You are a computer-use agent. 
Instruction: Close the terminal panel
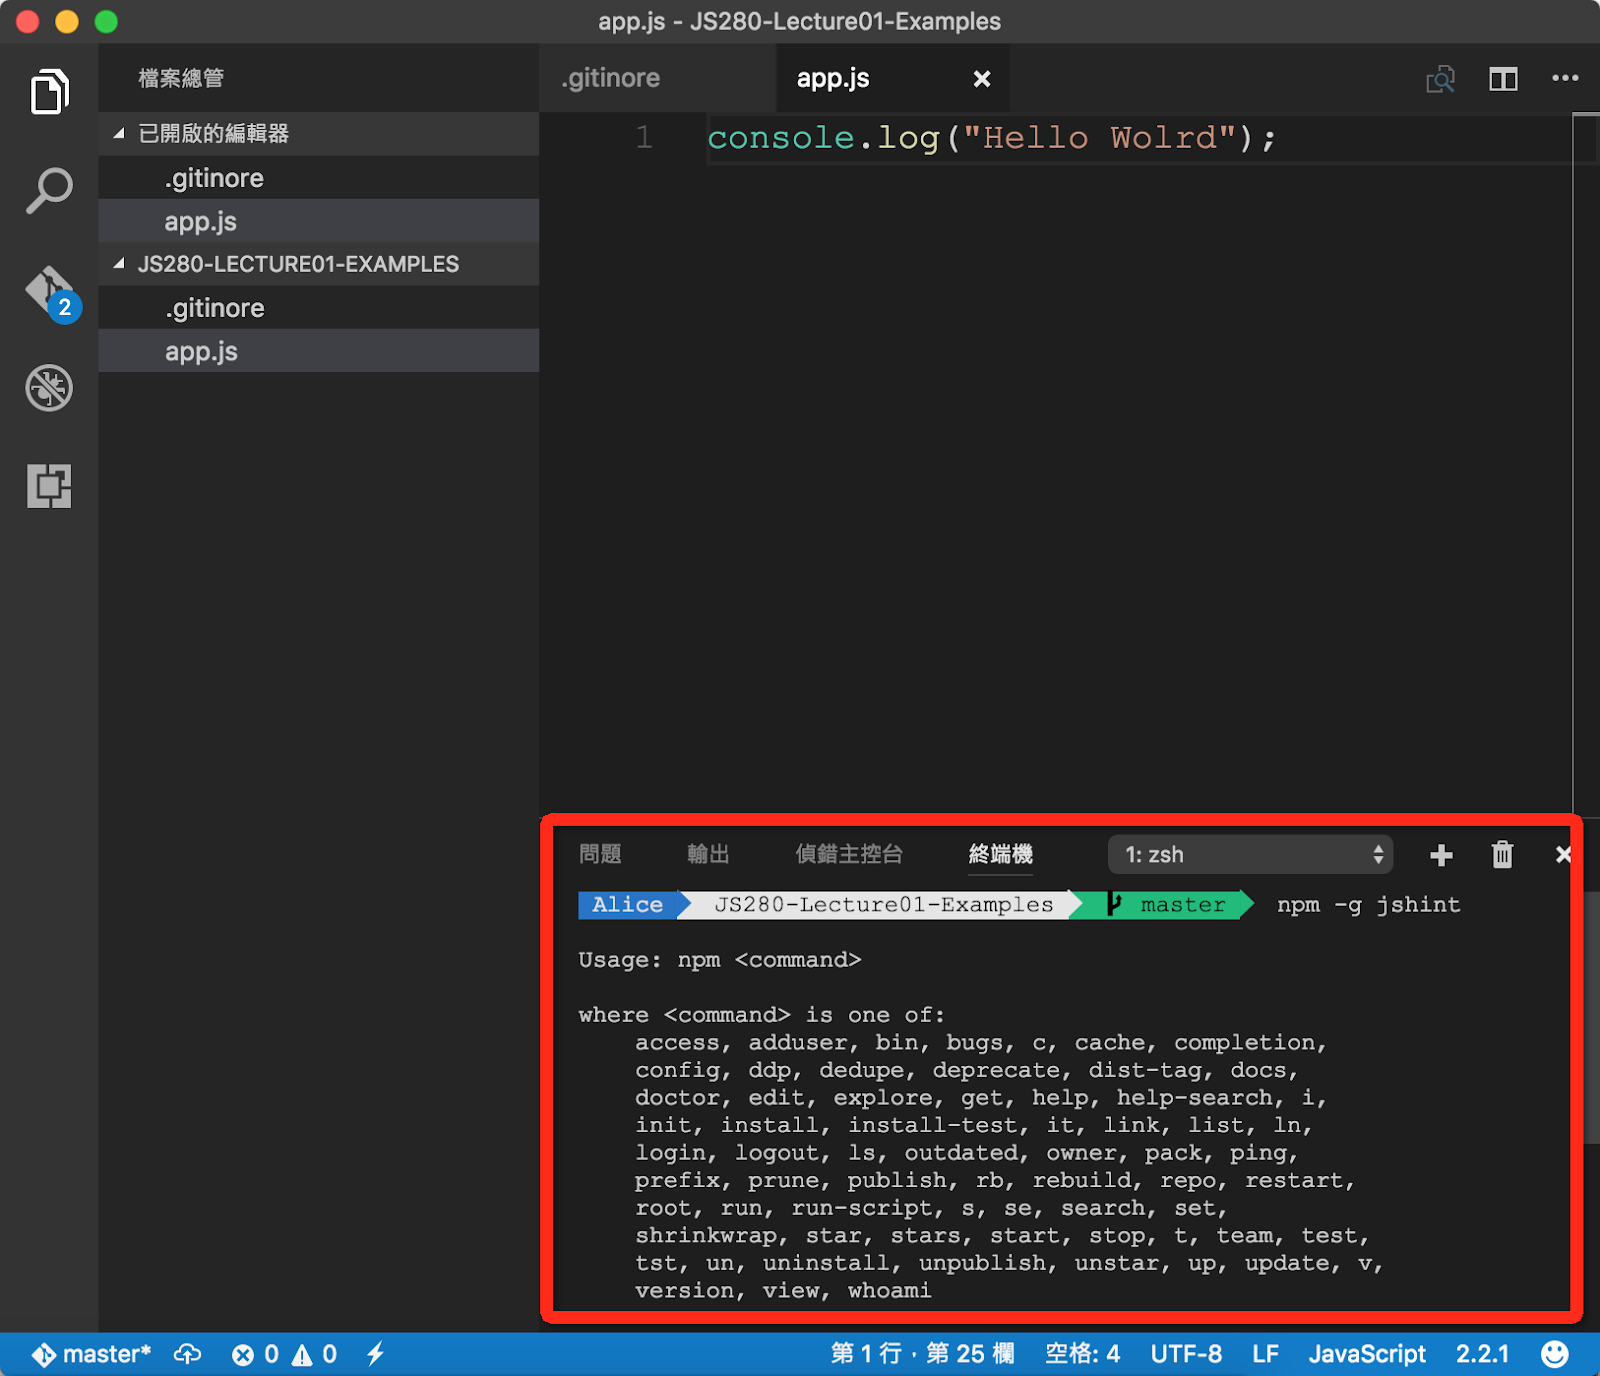point(1563,854)
